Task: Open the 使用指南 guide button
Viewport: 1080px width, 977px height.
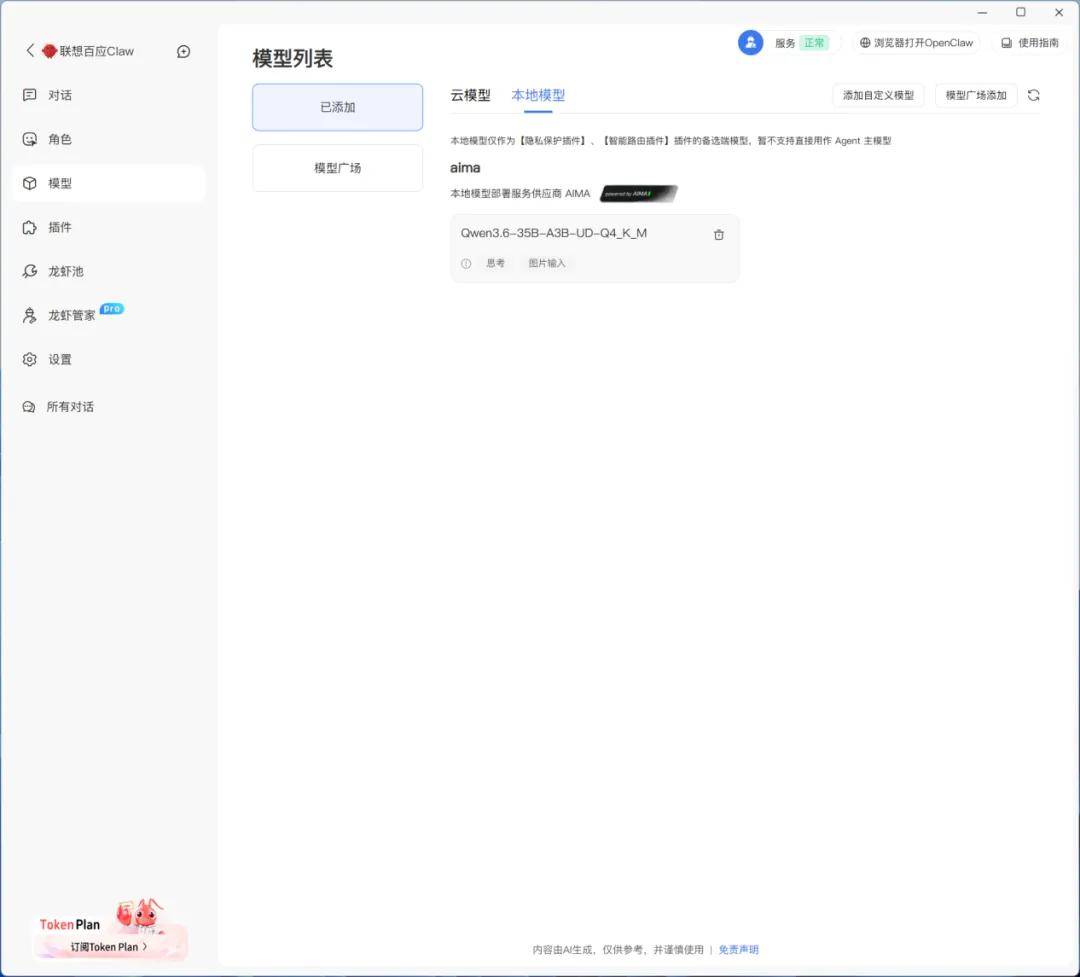Action: pyautogui.click(x=1030, y=43)
